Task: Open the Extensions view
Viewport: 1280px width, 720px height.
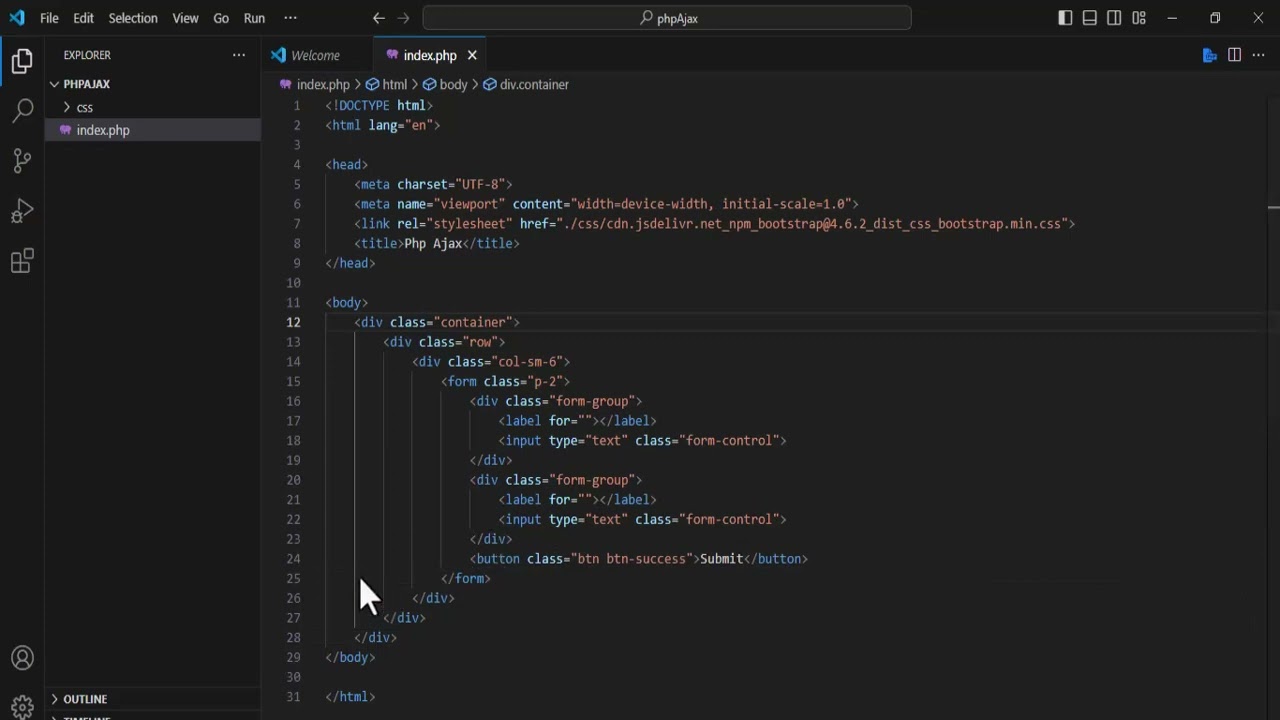Action: [x=22, y=261]
